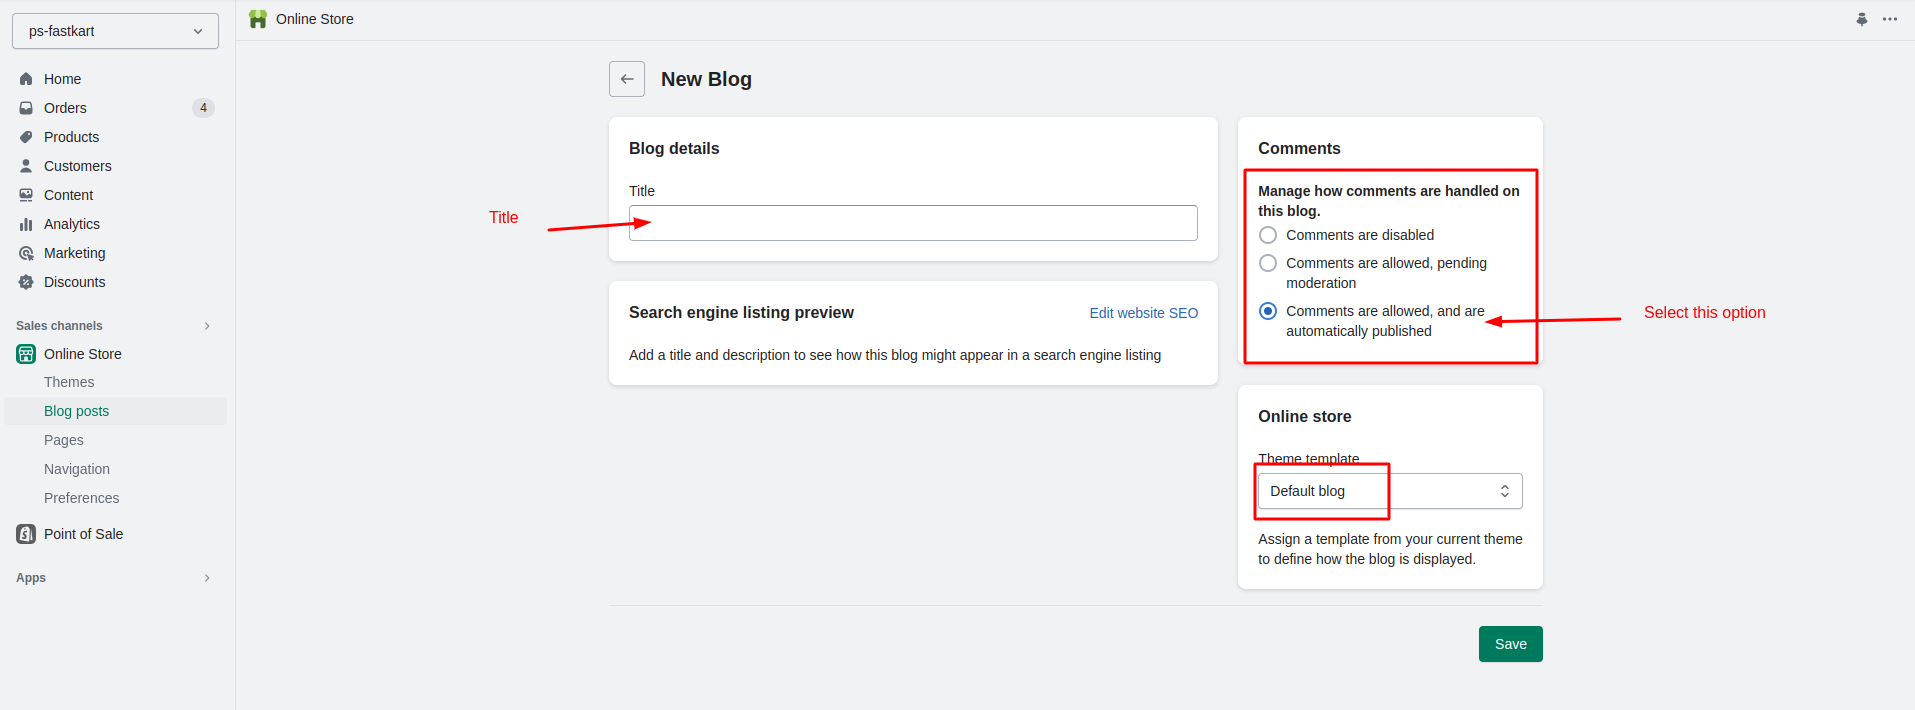Image resolution: width=1915 pixels, height=710 pixels.
Task: Click the green Save button
Action: pos(1510,644)
